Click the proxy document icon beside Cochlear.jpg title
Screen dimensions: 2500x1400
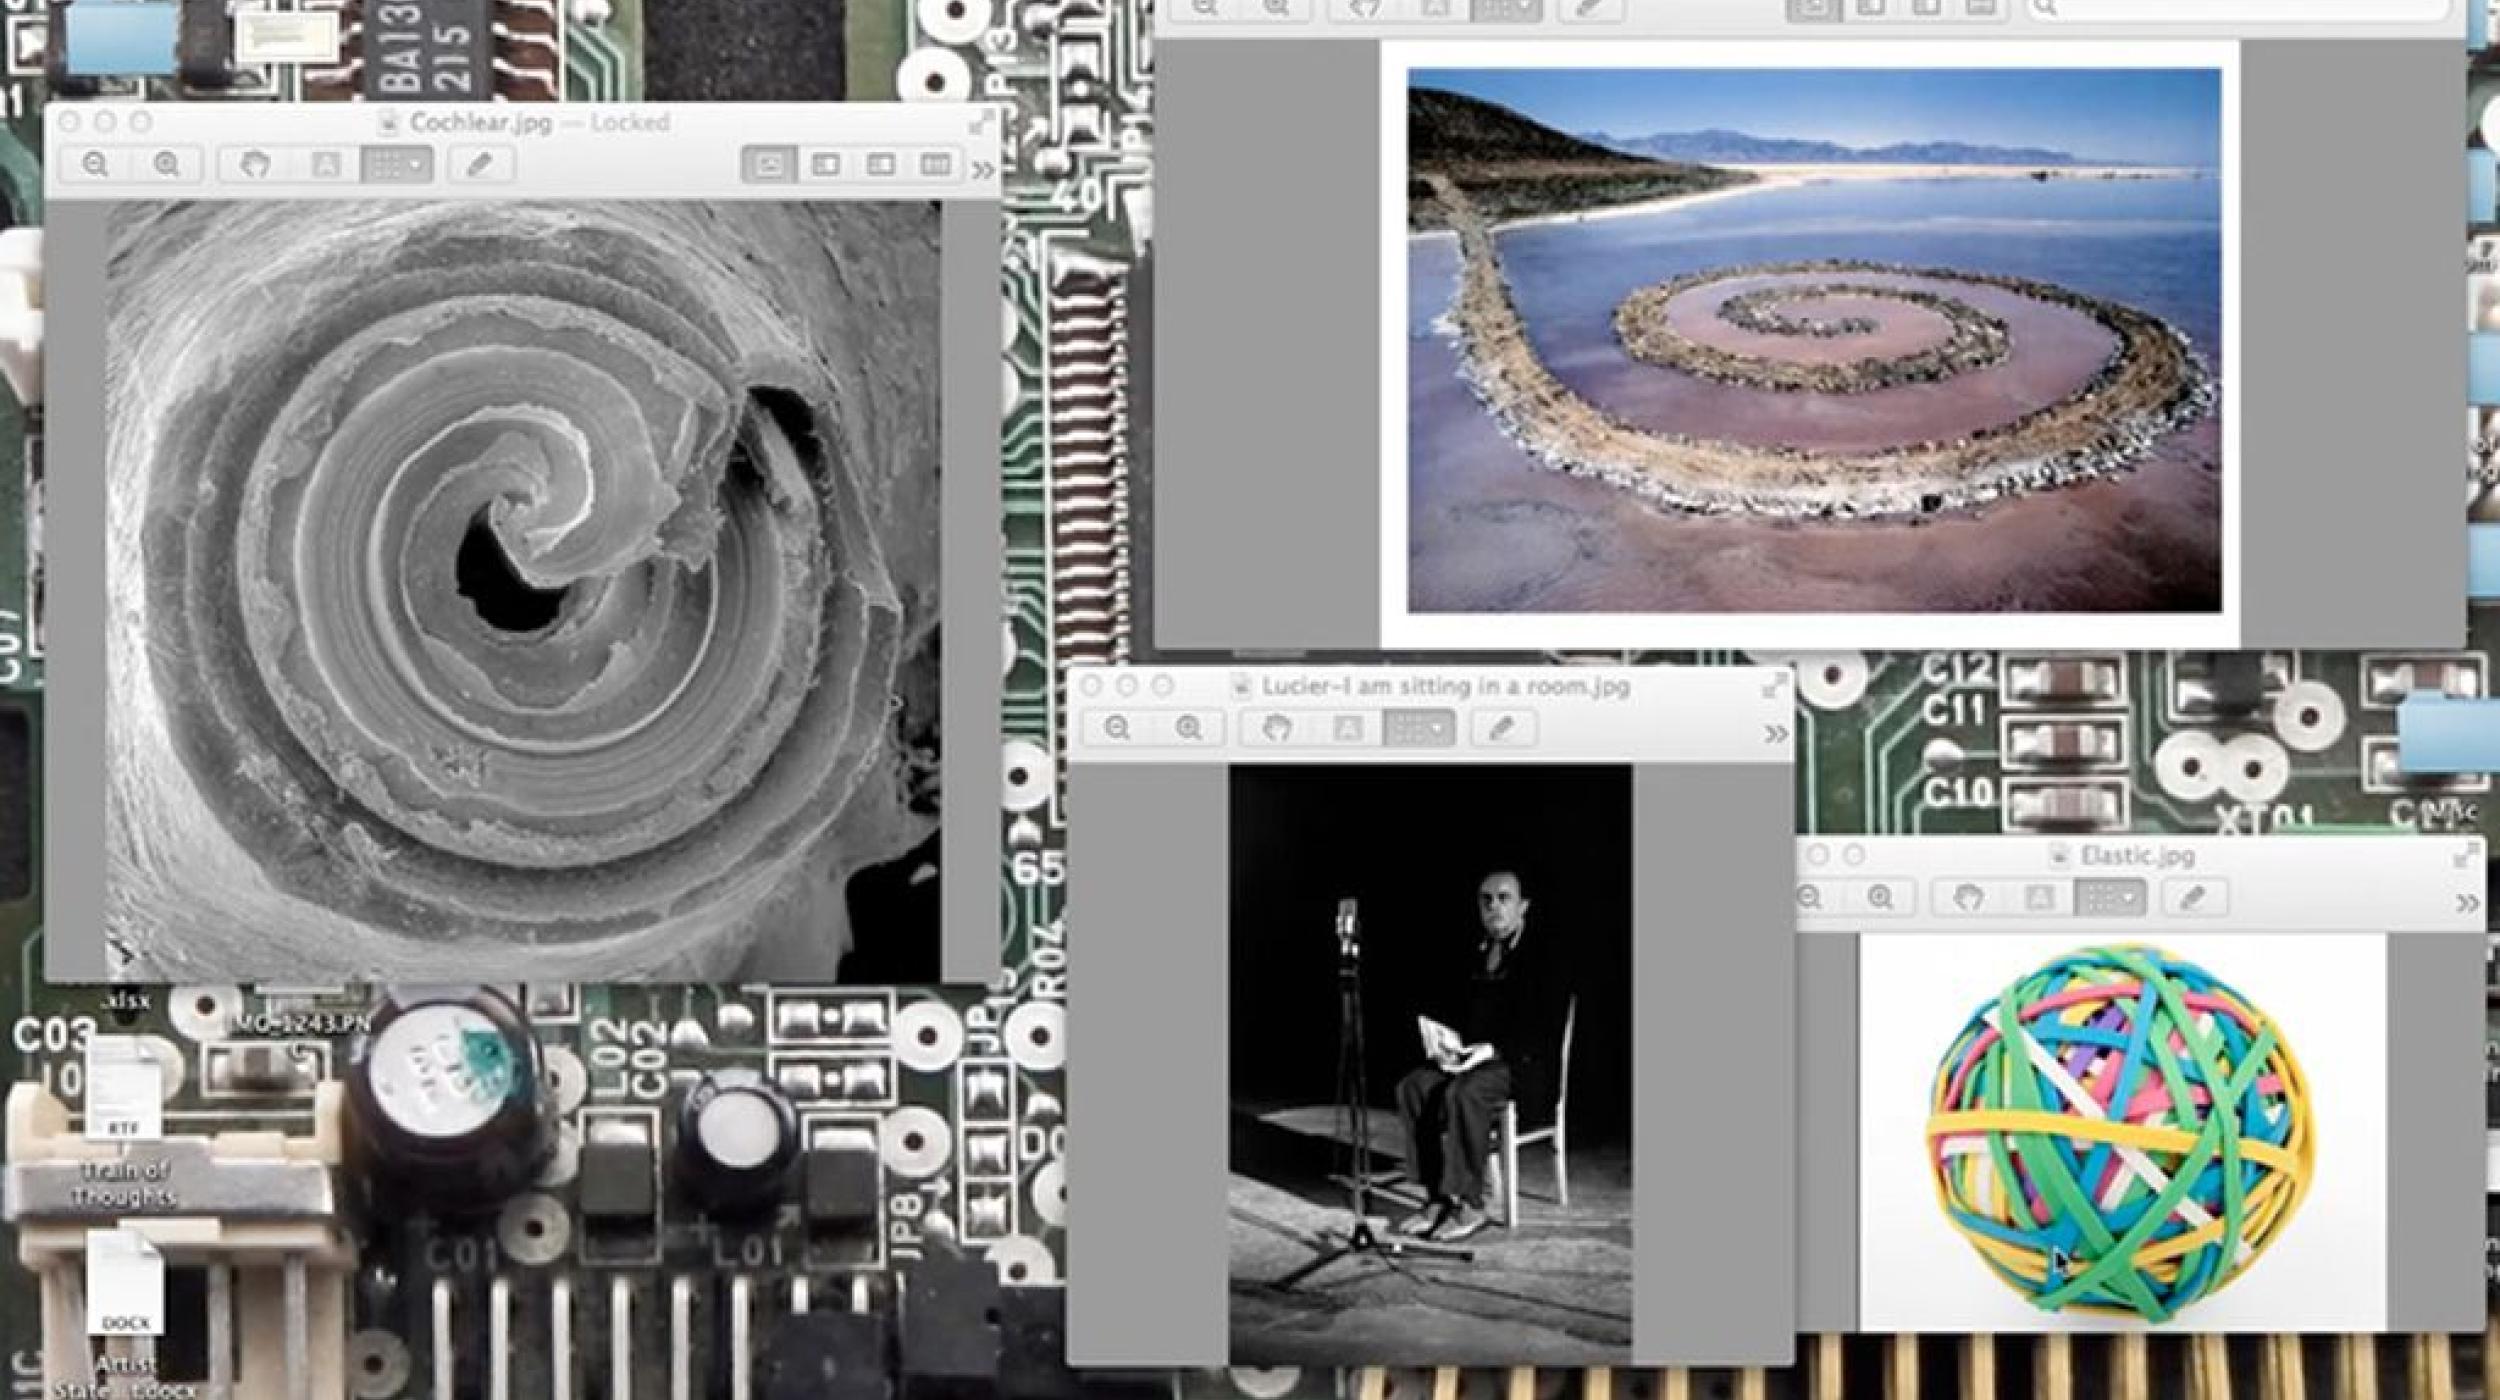[x=388, y=122]
